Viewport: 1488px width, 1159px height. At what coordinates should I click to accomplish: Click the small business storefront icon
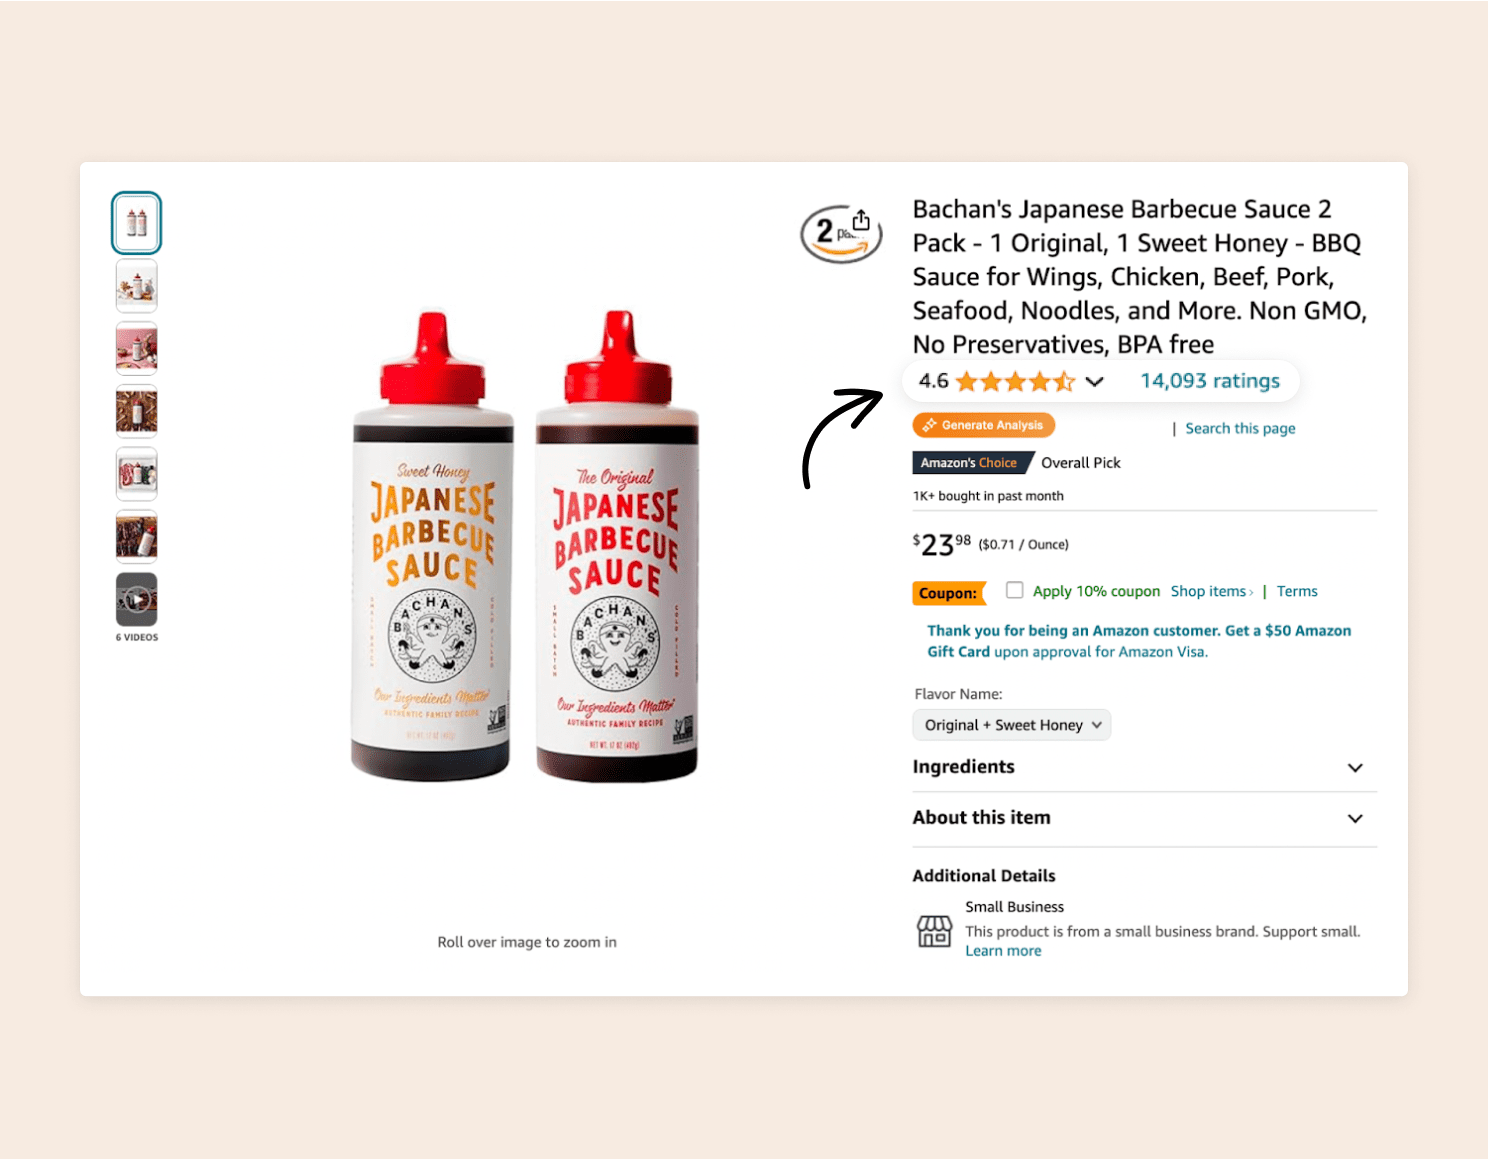click(x=934, y=931)
